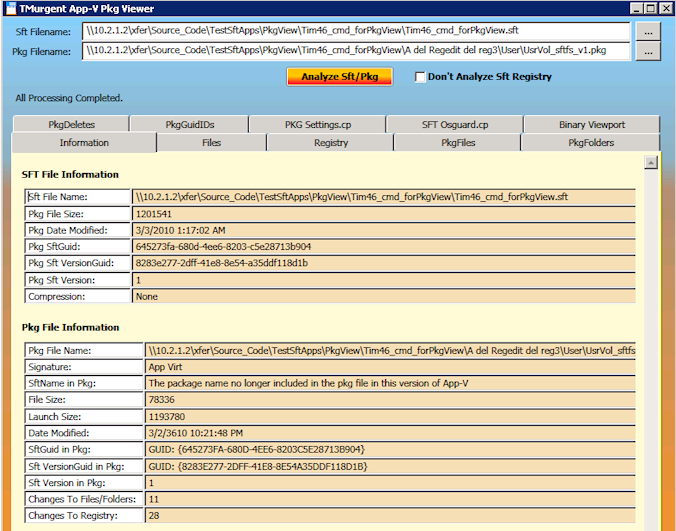Open the PkgDeletes tab
Image resolution: width=676 pixels, height=531 pixels.
coord(72,125)
